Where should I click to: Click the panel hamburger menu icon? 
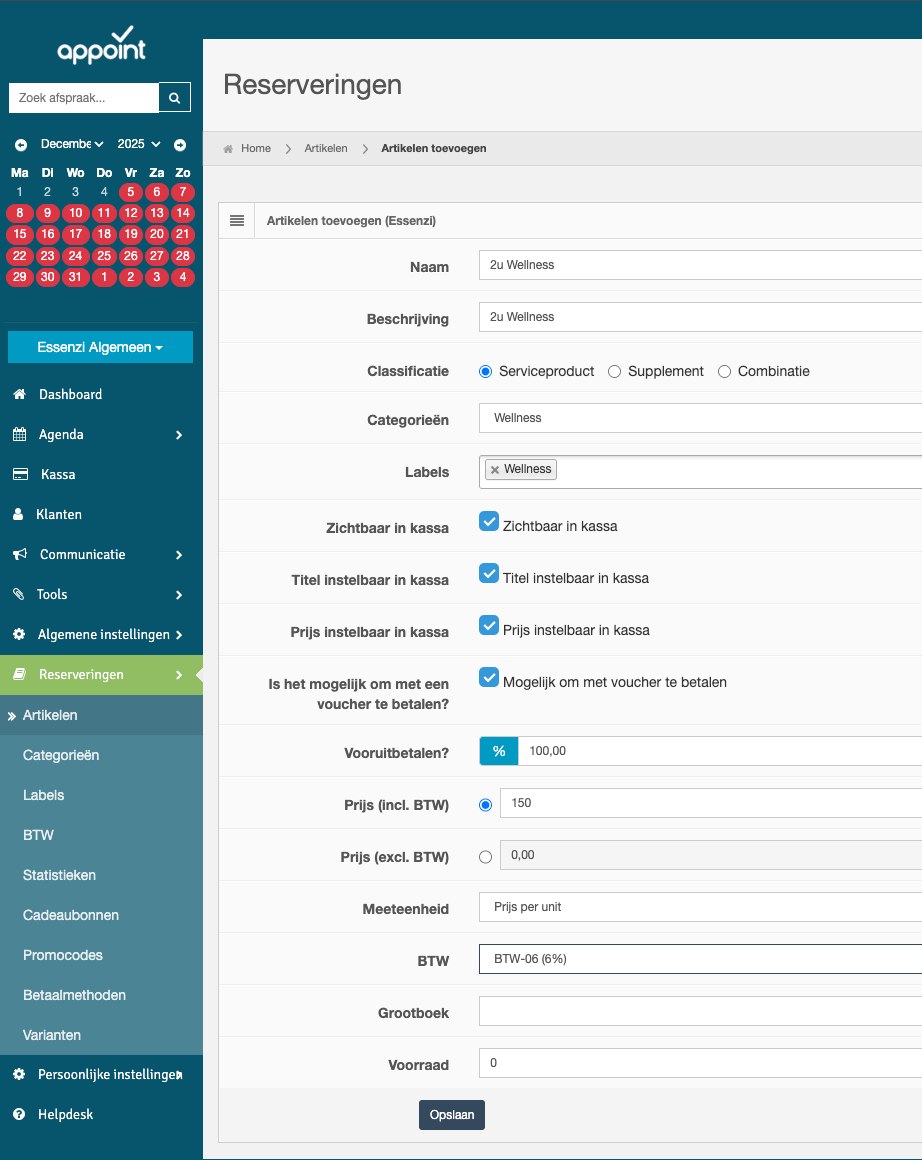click(x=237, y=220)
